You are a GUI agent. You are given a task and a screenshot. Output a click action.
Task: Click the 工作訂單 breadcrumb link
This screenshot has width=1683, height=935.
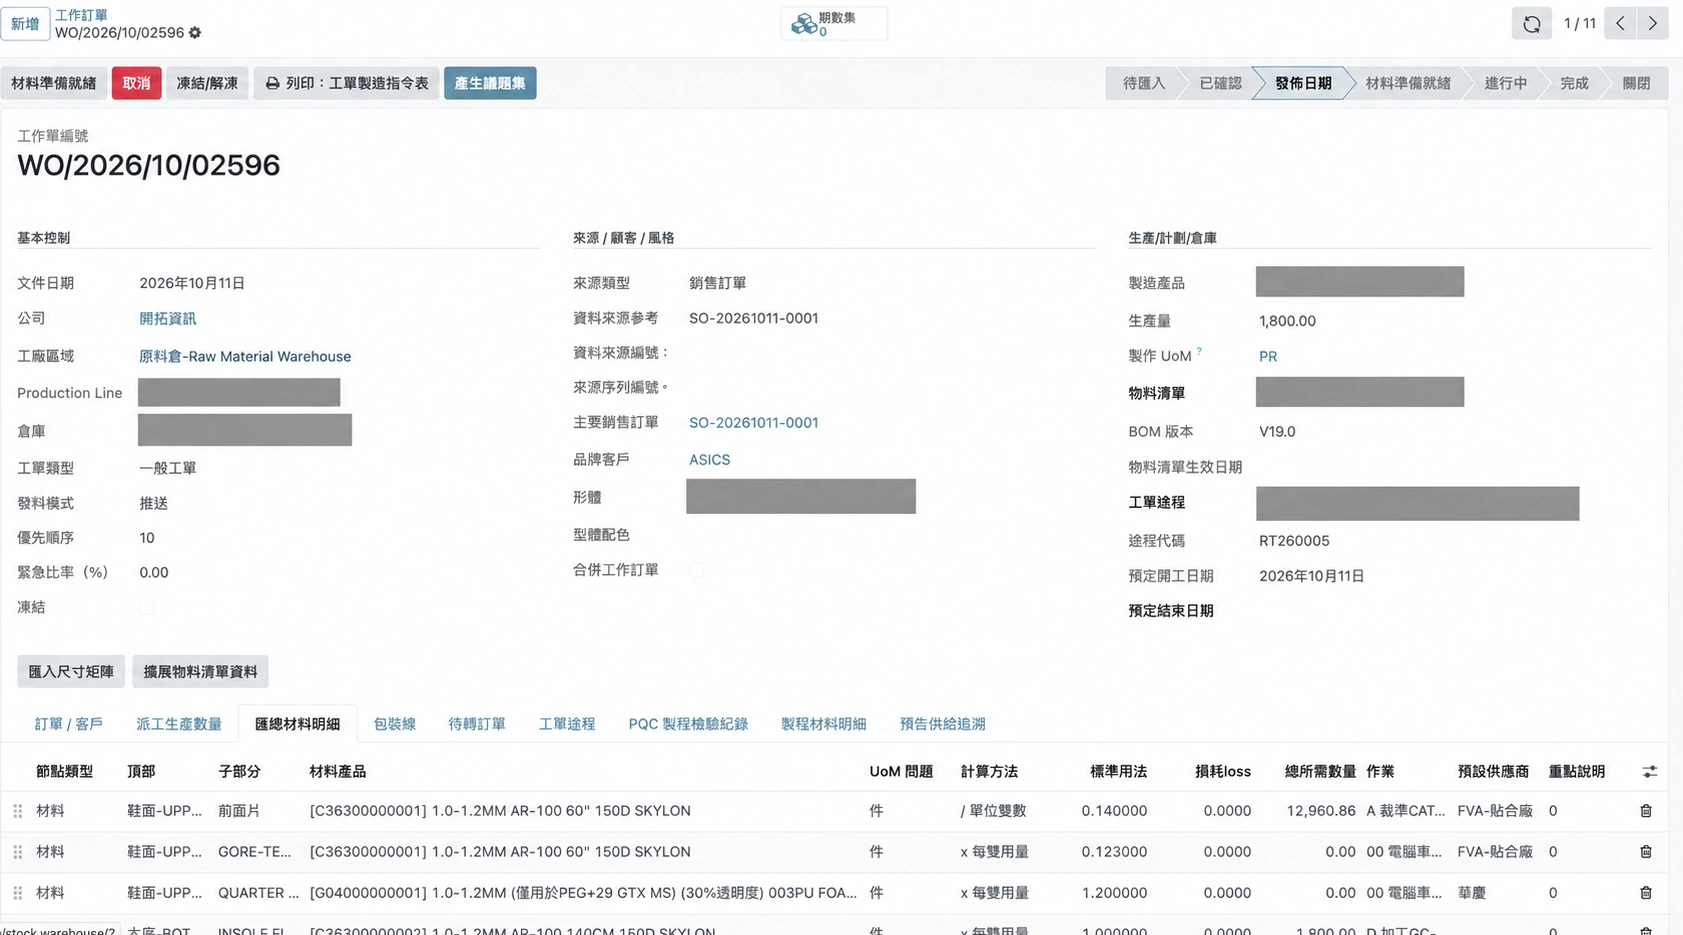coord(81,15)
